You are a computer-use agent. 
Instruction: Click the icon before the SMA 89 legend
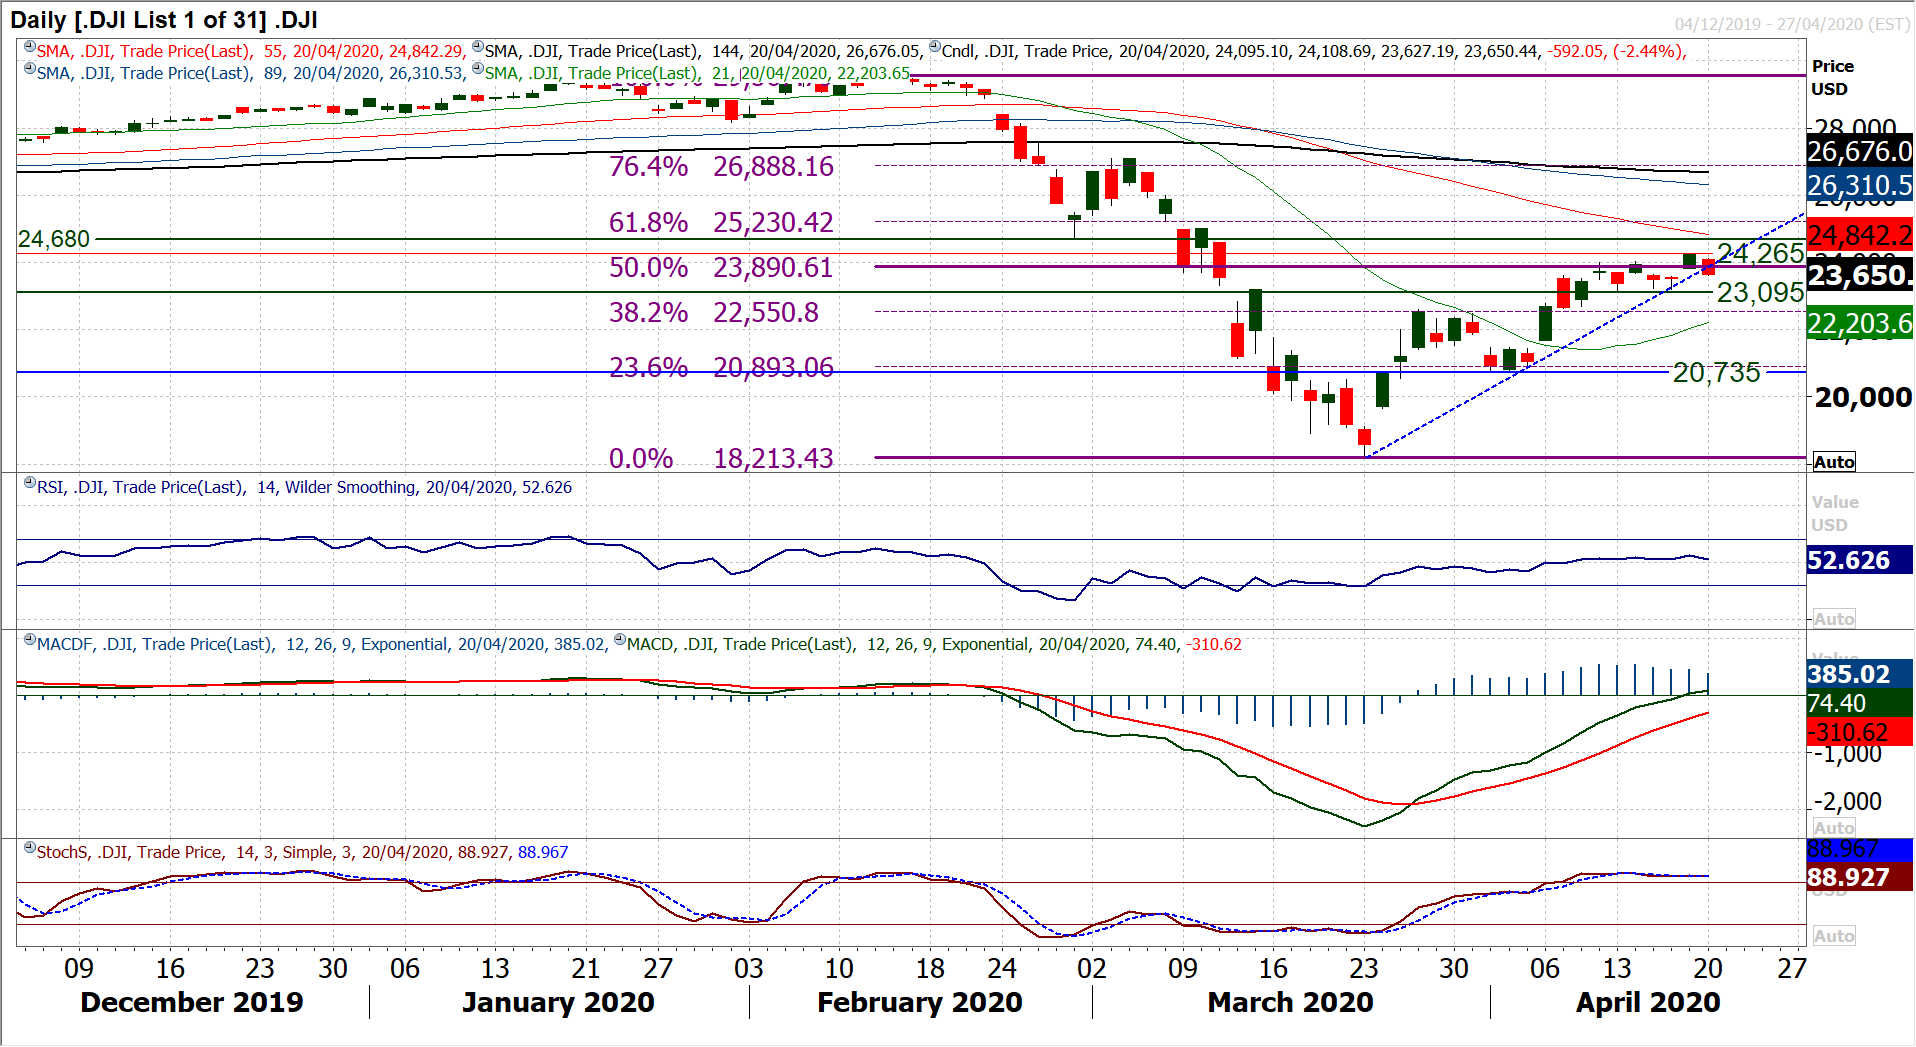(x=30, y=69)
